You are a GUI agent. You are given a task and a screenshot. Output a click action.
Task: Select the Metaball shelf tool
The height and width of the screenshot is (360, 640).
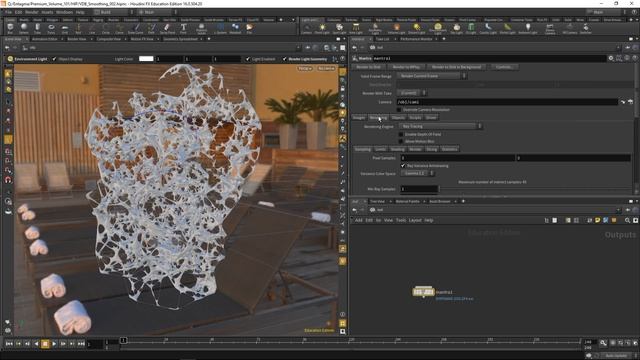tap(235, 28)
